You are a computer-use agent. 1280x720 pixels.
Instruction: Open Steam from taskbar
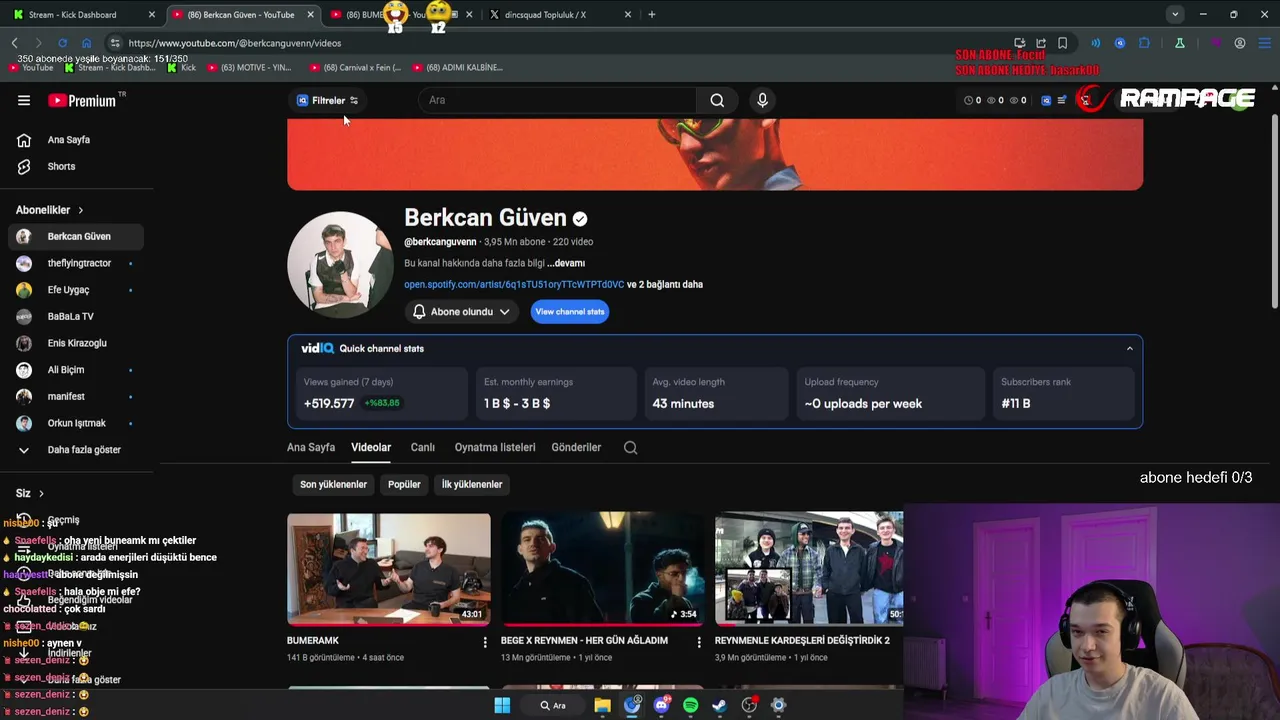[719, 705]
